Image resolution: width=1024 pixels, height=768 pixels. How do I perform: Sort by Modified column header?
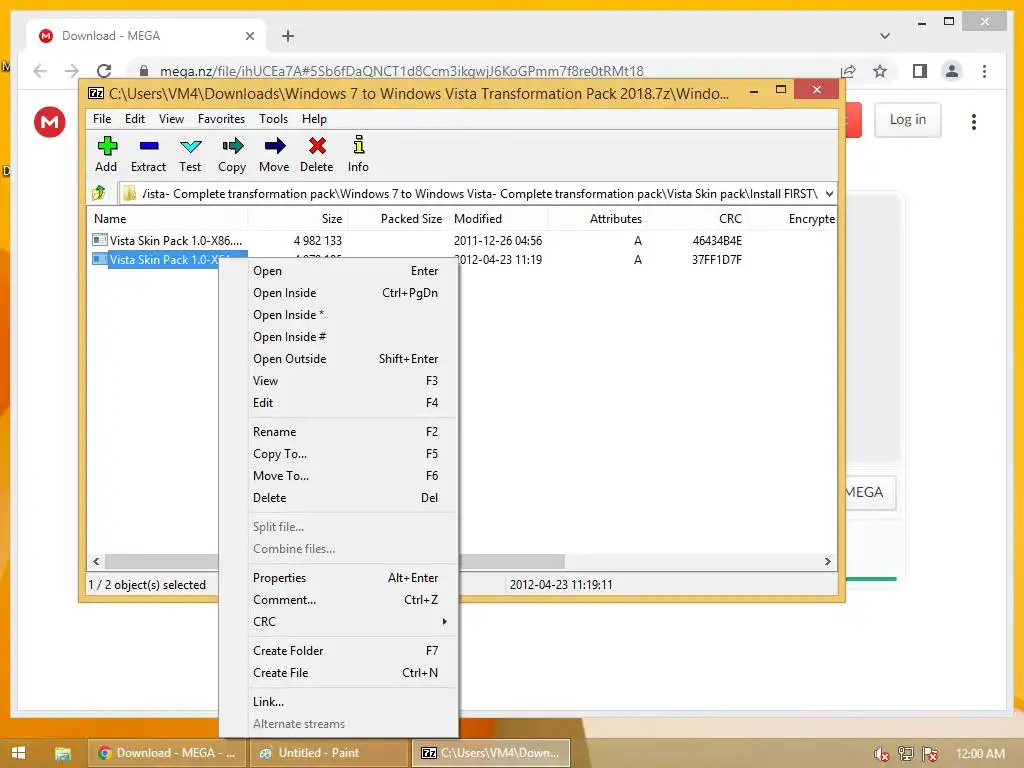tap(498, 219)
